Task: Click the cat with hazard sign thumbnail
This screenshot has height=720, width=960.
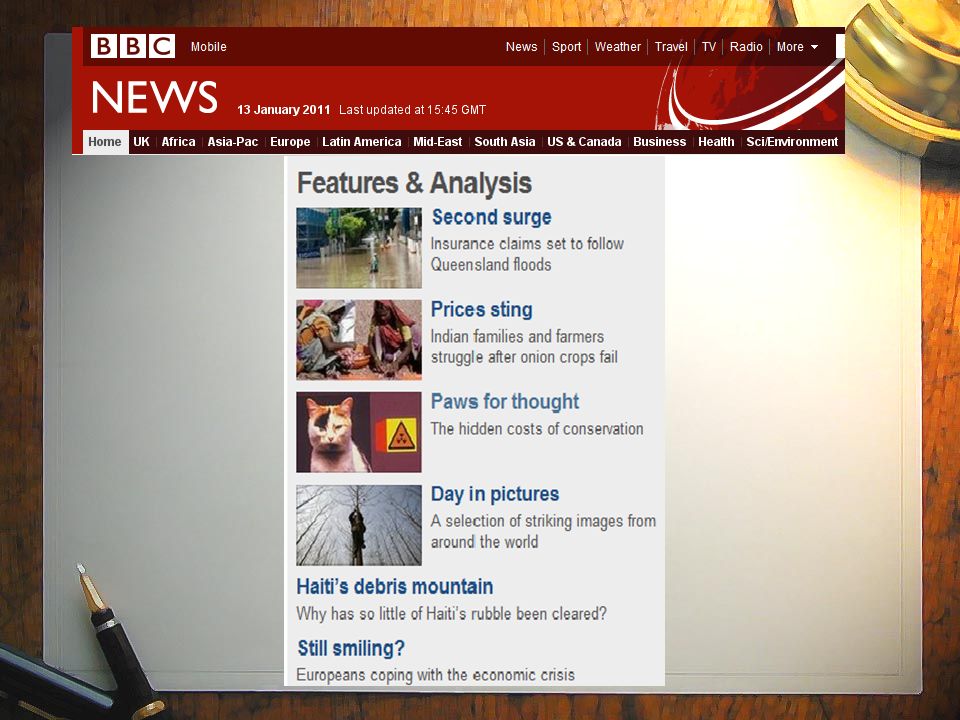Action: pos(359,432)
